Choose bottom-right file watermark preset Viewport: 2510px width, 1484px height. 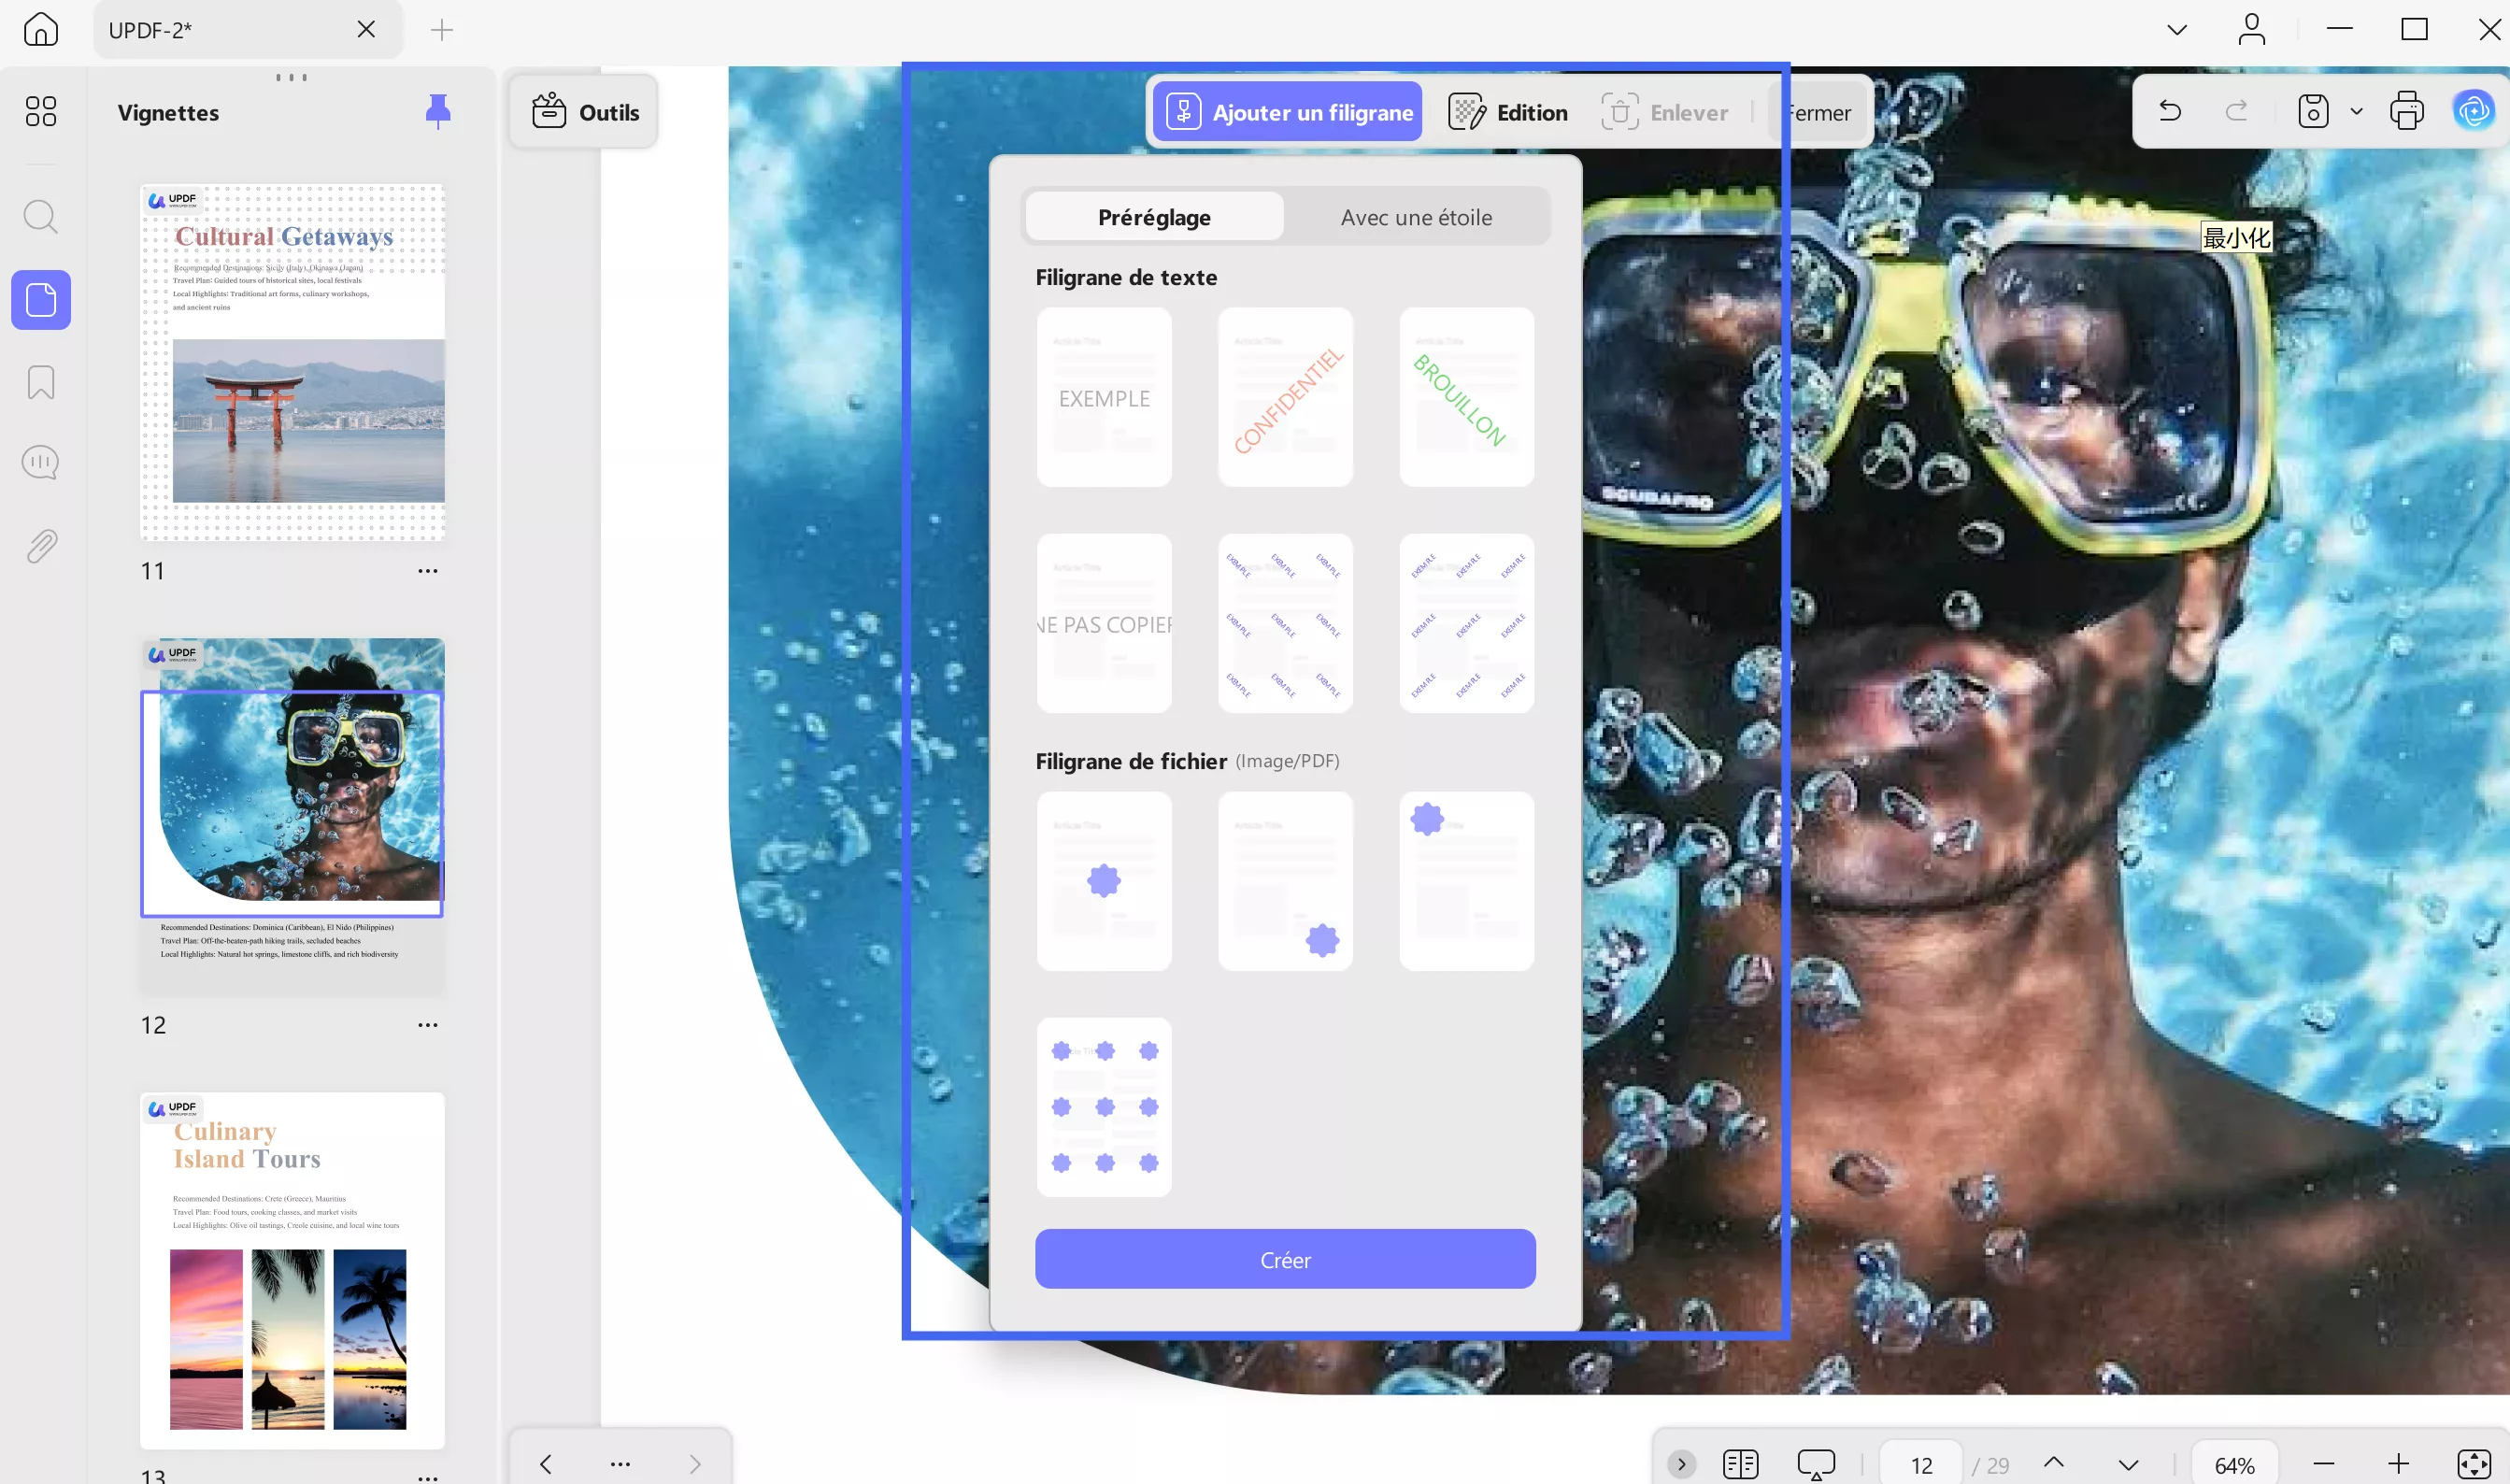click(1285, 881)
